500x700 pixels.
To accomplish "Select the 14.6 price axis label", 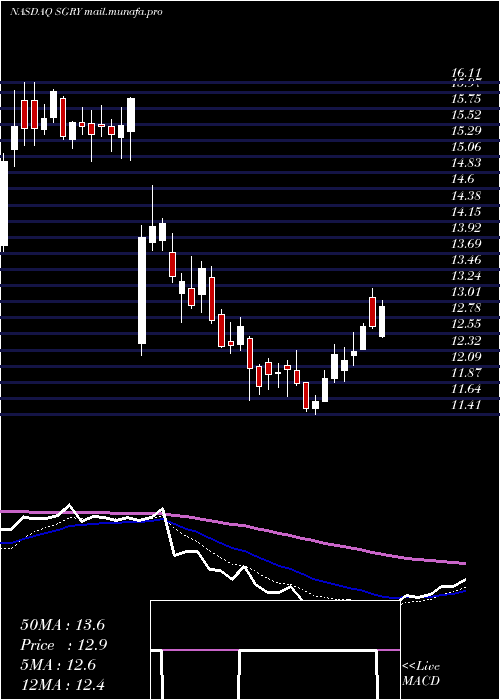I will click(x=464, y=179).
